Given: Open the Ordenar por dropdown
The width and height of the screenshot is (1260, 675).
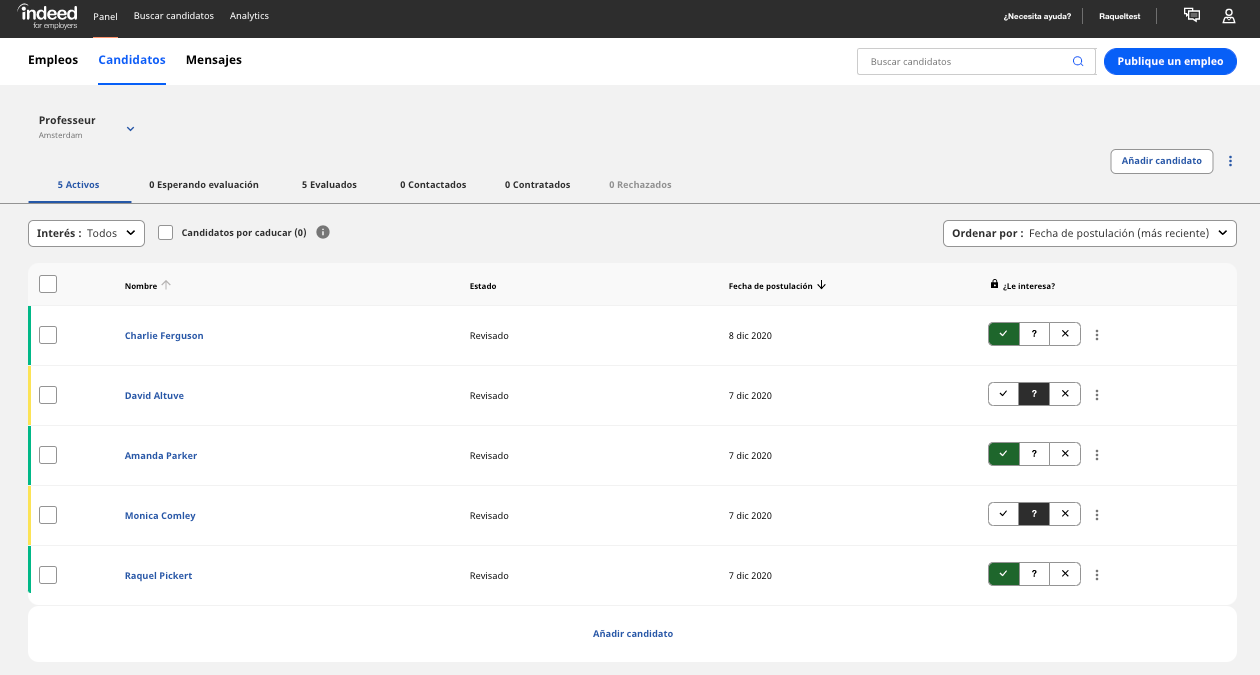Looking at the screenshot, I should [1089, 232].
